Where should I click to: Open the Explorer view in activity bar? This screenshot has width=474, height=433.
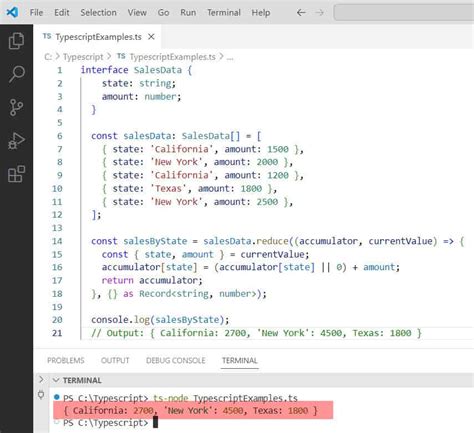pyautogui.click(x=16, y=41)
